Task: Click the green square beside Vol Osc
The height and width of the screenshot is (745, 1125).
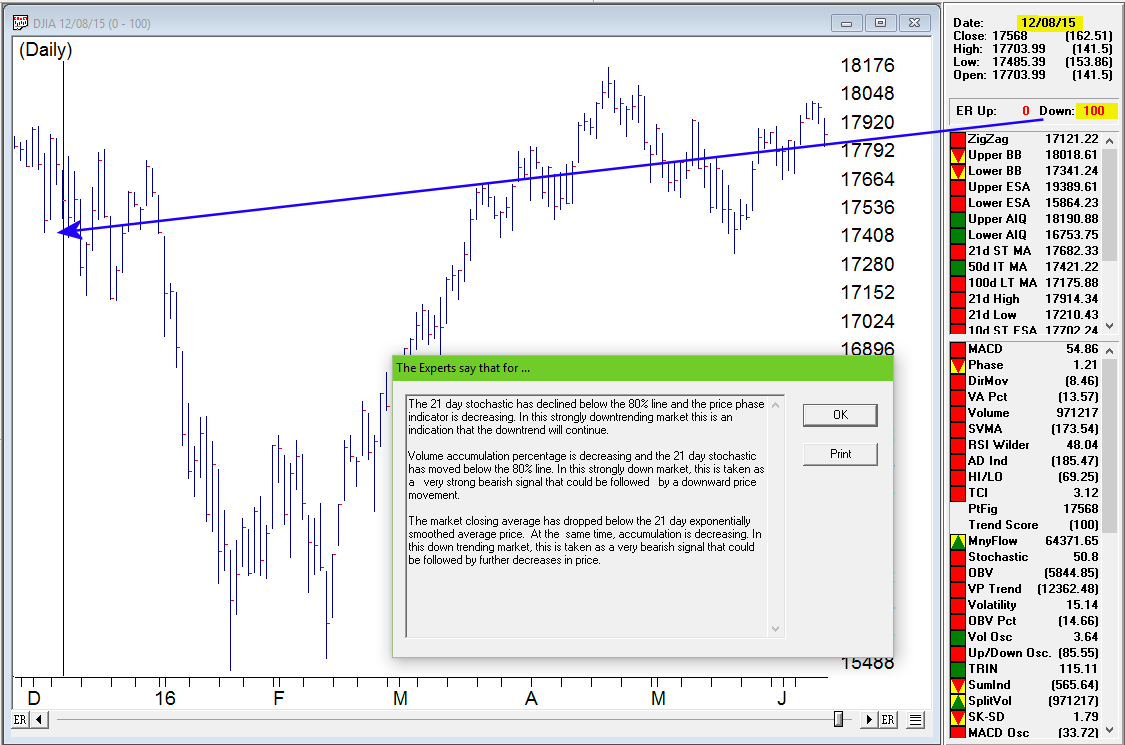Action: tap(957, 637)
